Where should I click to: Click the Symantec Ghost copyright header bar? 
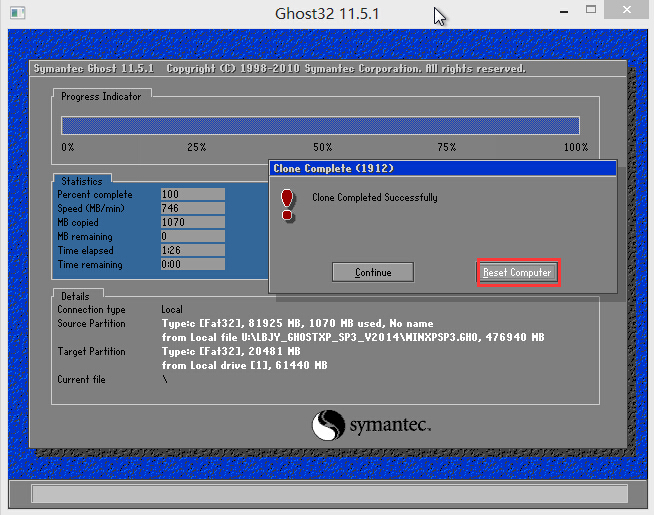(280, 69)
